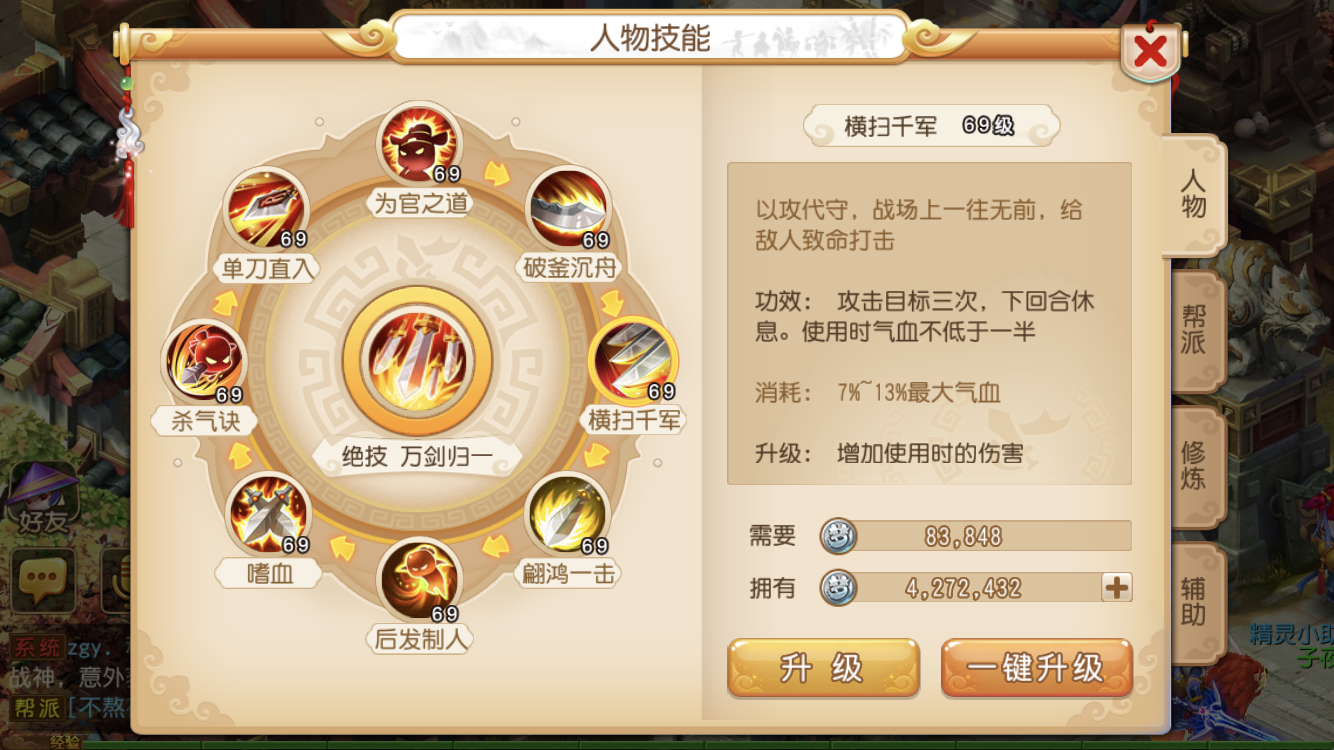
Task: Switch to the 辅助 tab
Action: [1194, 602]
